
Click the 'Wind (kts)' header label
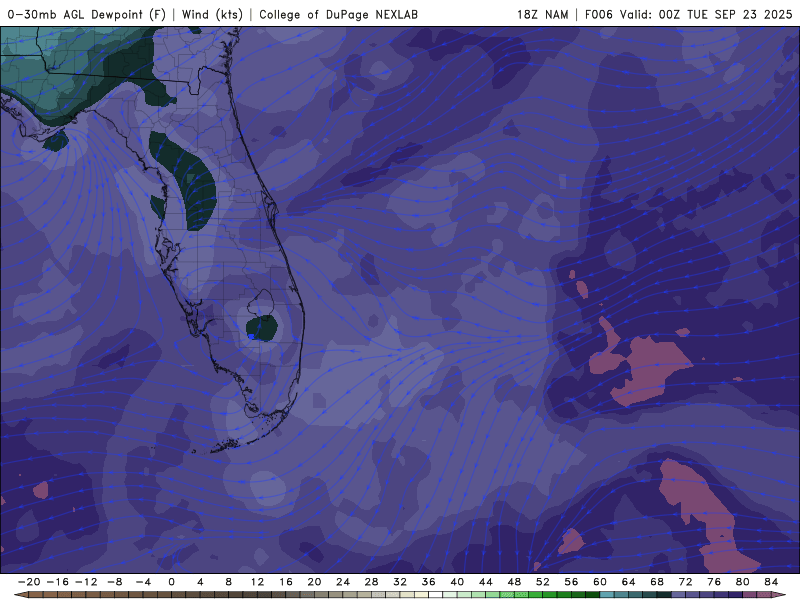click(212, 14)
